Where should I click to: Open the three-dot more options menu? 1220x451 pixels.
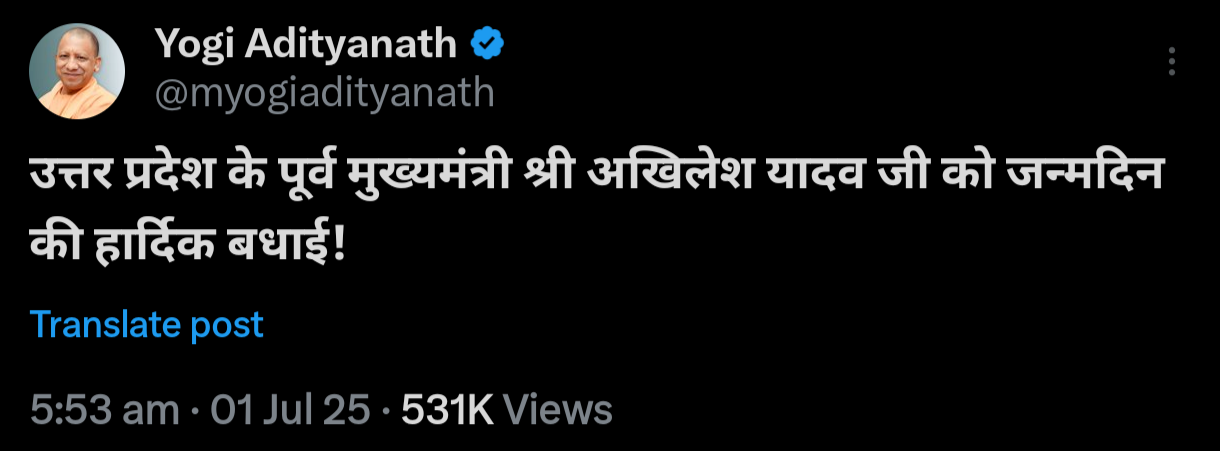click(1171, 62)
